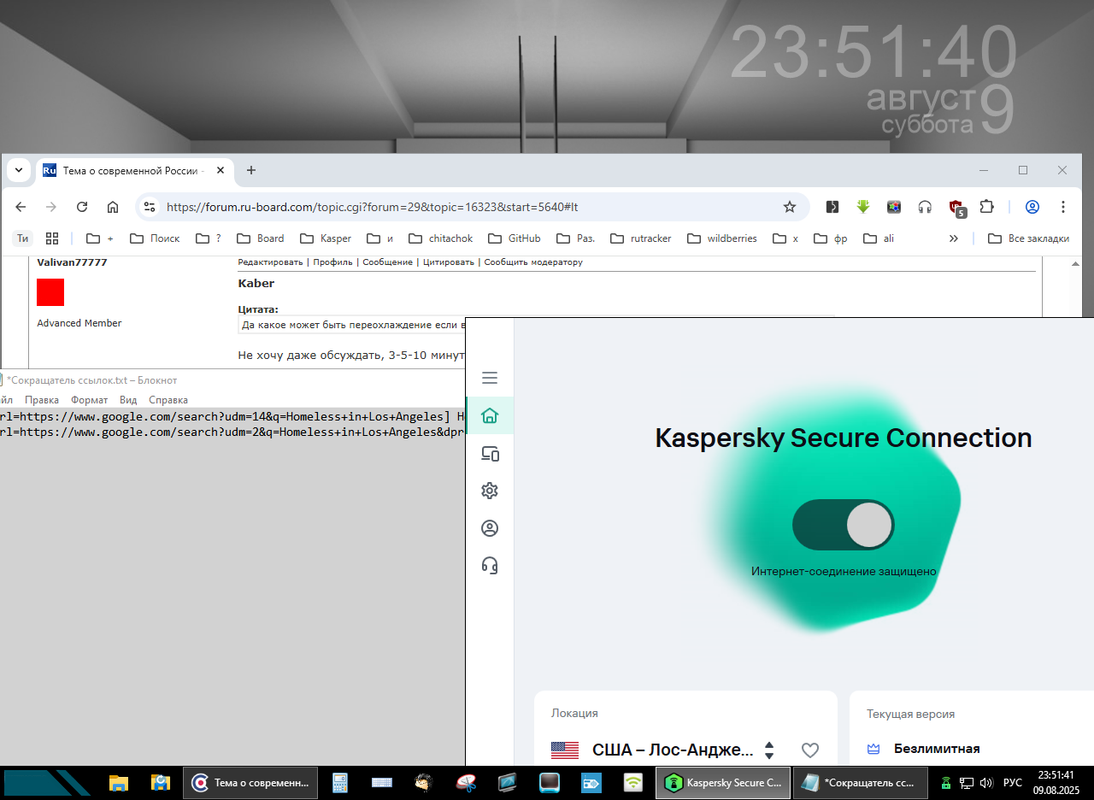
Task: Go forward in Chrome
Action: [x=51, y=207]
